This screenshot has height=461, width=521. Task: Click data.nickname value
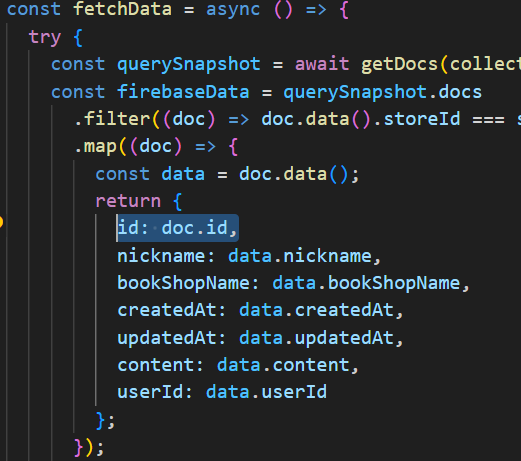[x=300, y=256]
